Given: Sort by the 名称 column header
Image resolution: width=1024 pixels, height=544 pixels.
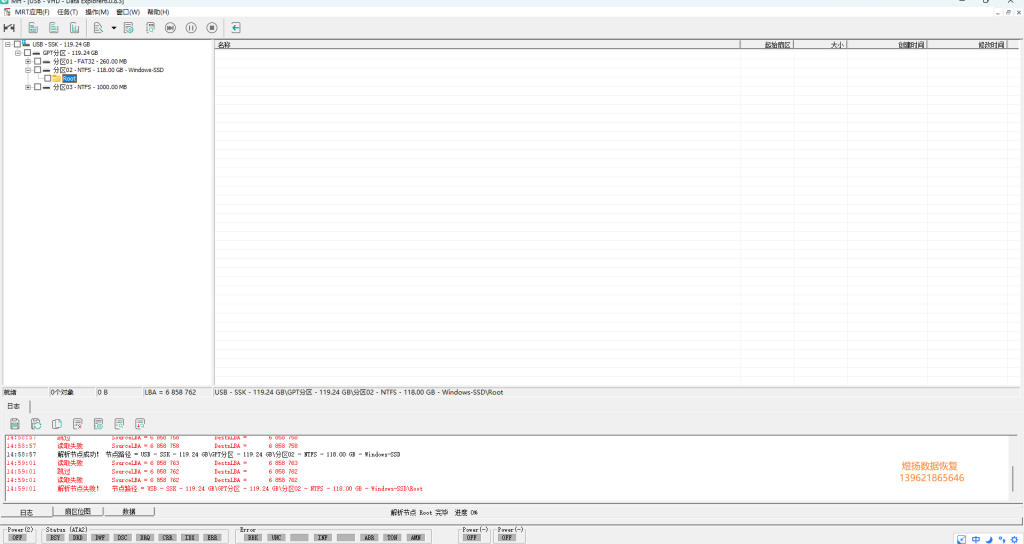Looking at the screenshot, I should 477,44.
